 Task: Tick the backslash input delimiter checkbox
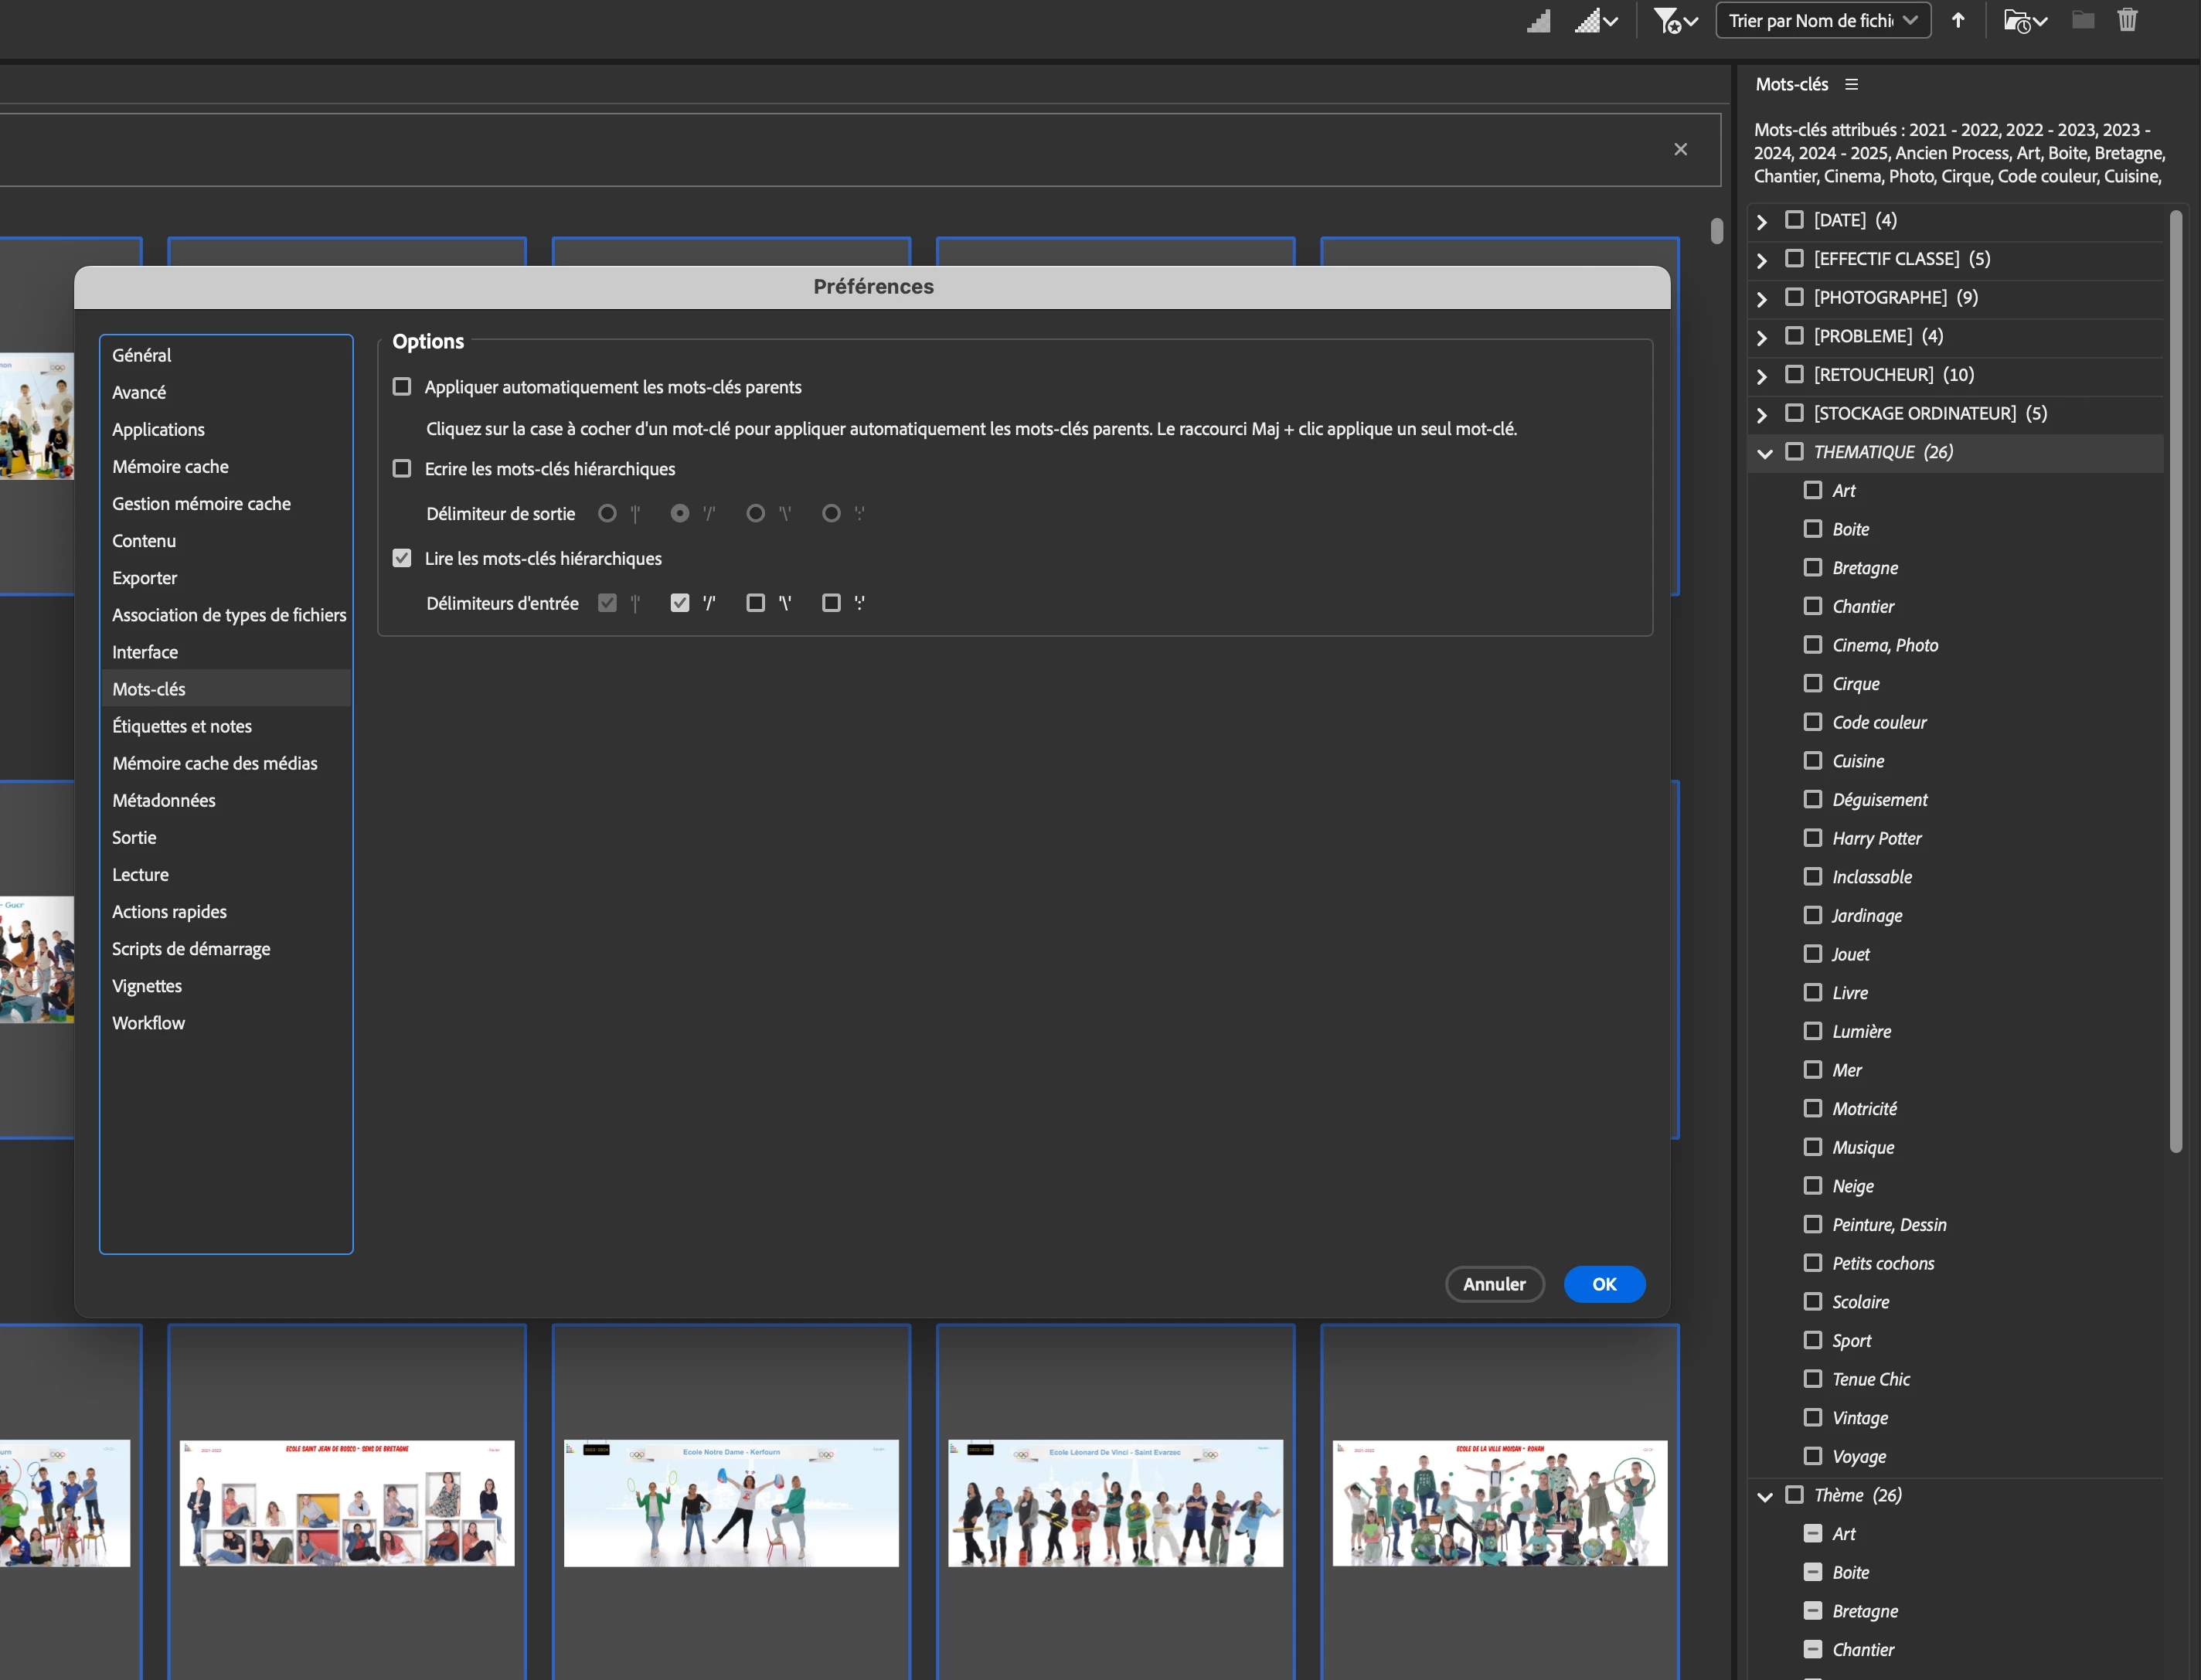(756, 603)
